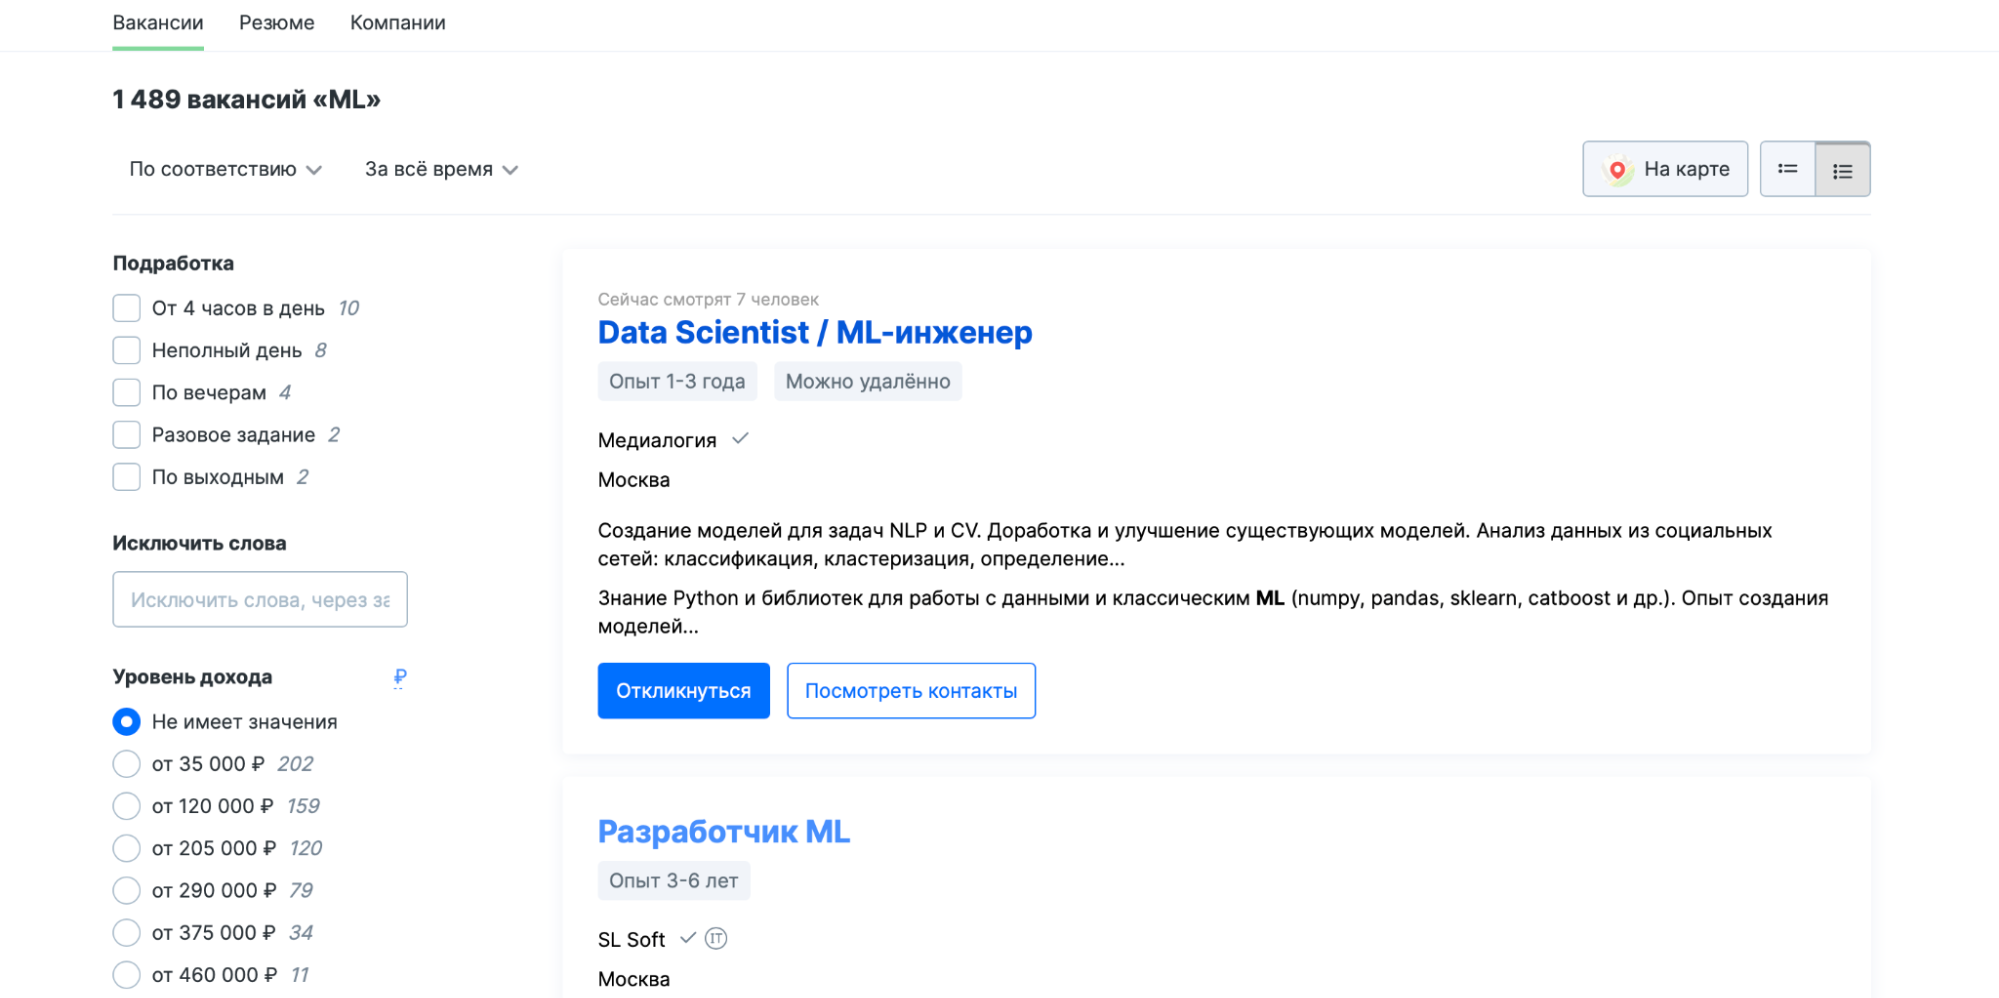Switch to compact list view icon
This screenshot has height=998, width=1999.
point(1789,169)
